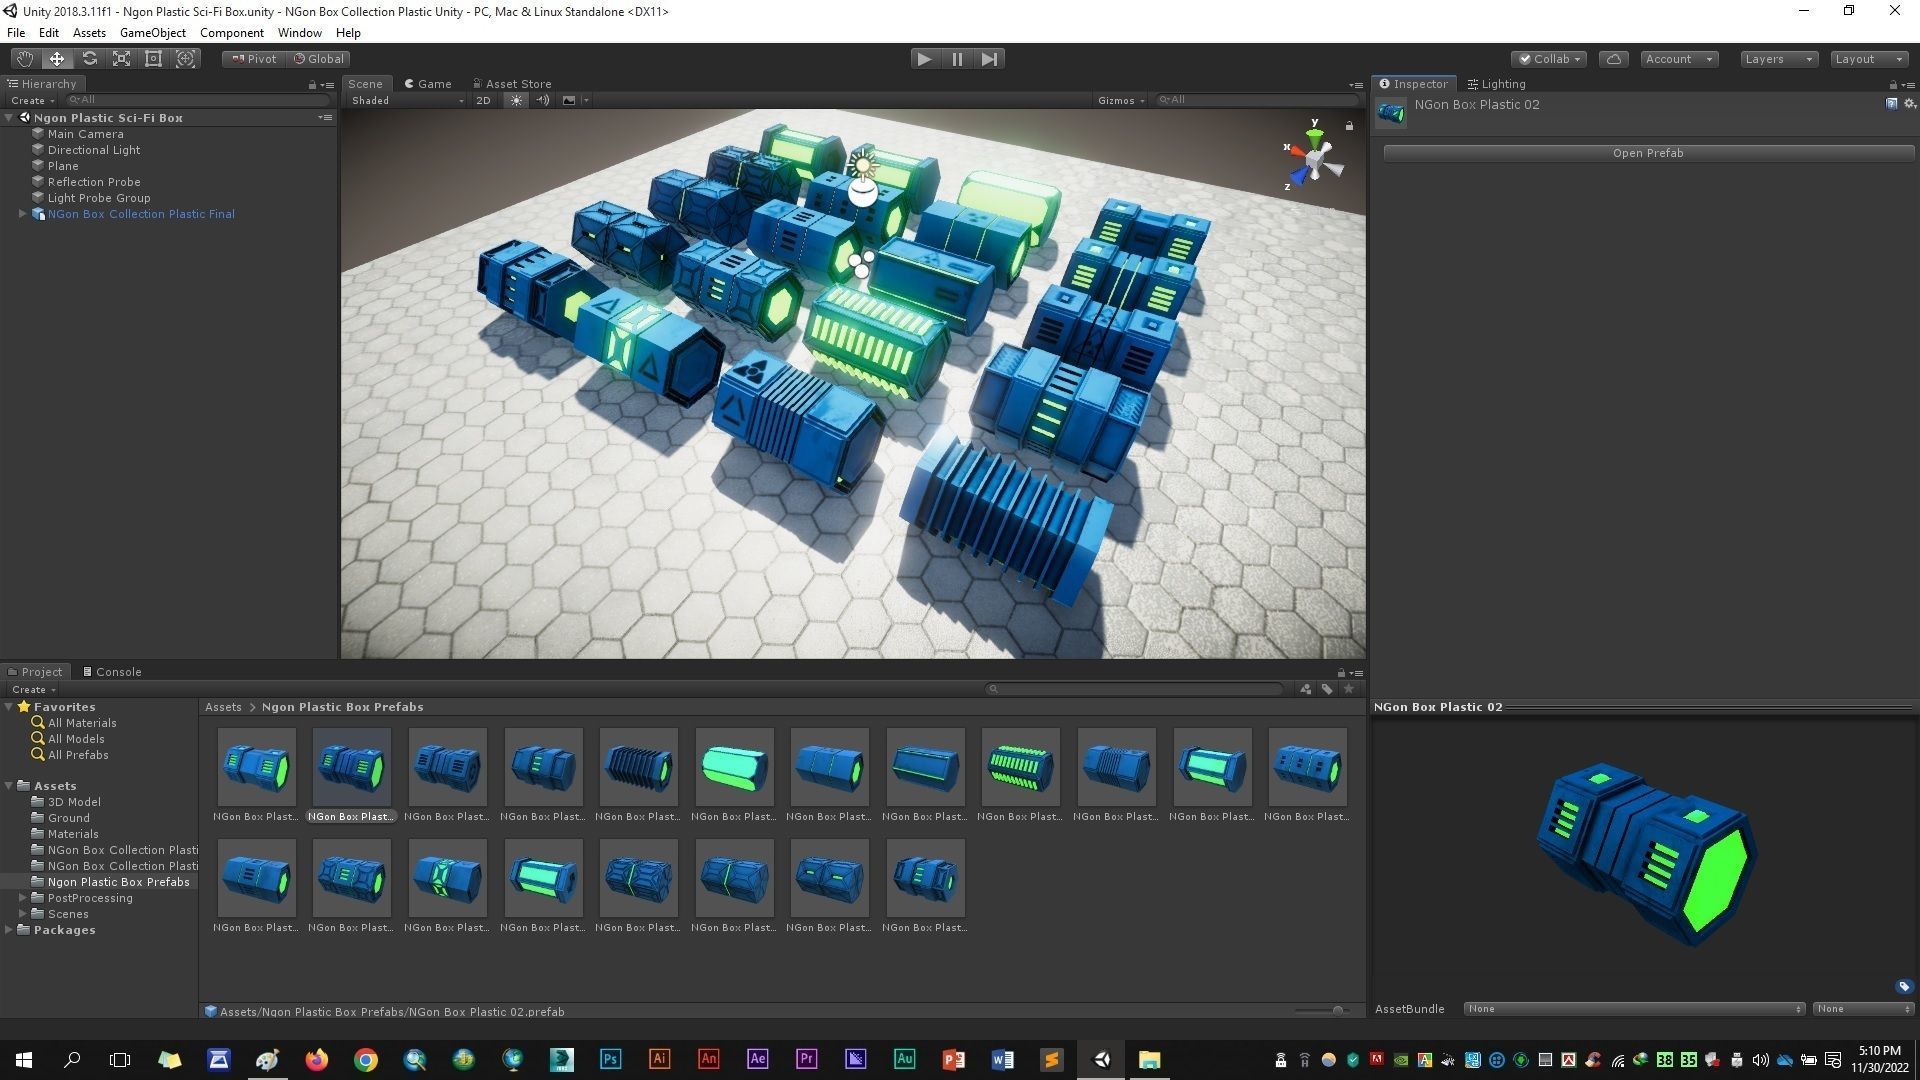Viewport: 1920px width, 1080px height.
Task: Open the Shaded draw mode dropdown
Action: 406,100
